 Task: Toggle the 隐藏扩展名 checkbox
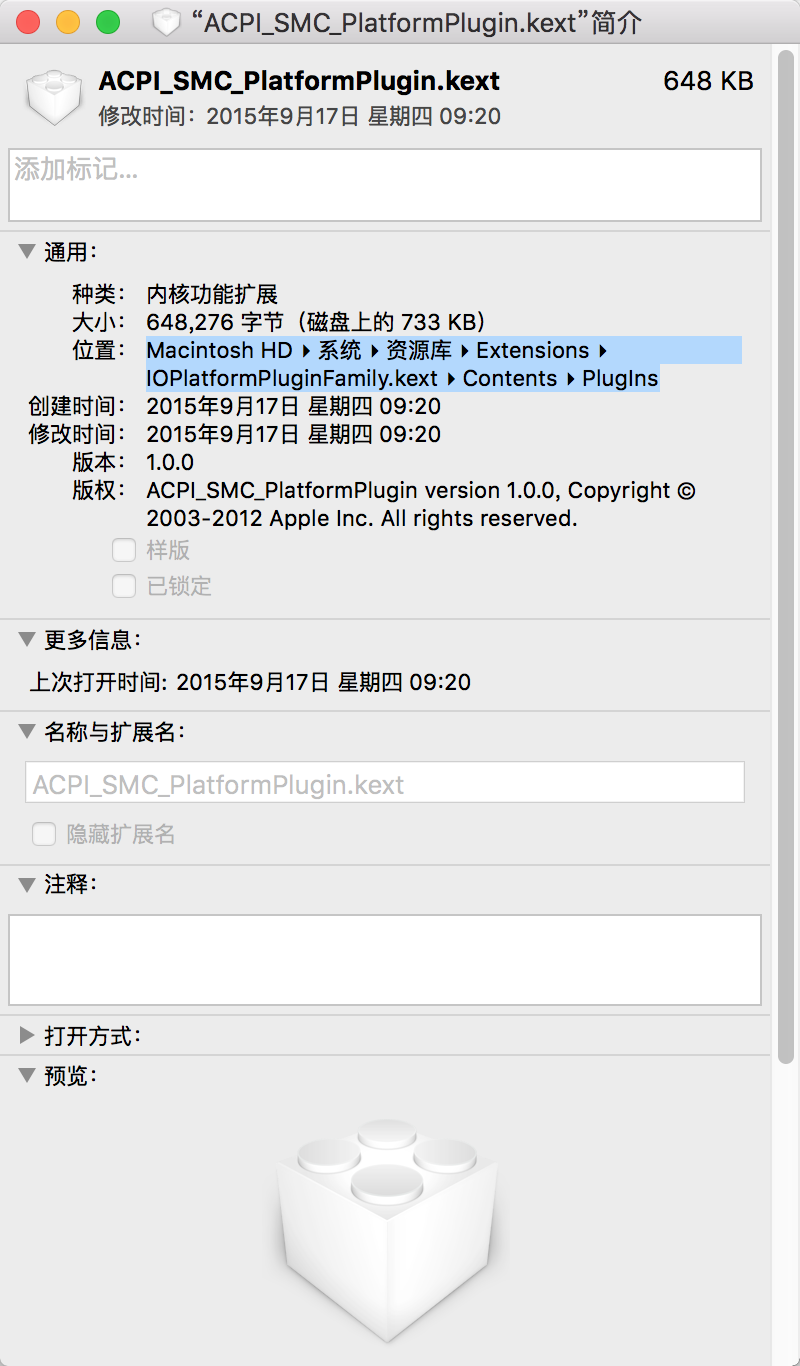point(44,834)
